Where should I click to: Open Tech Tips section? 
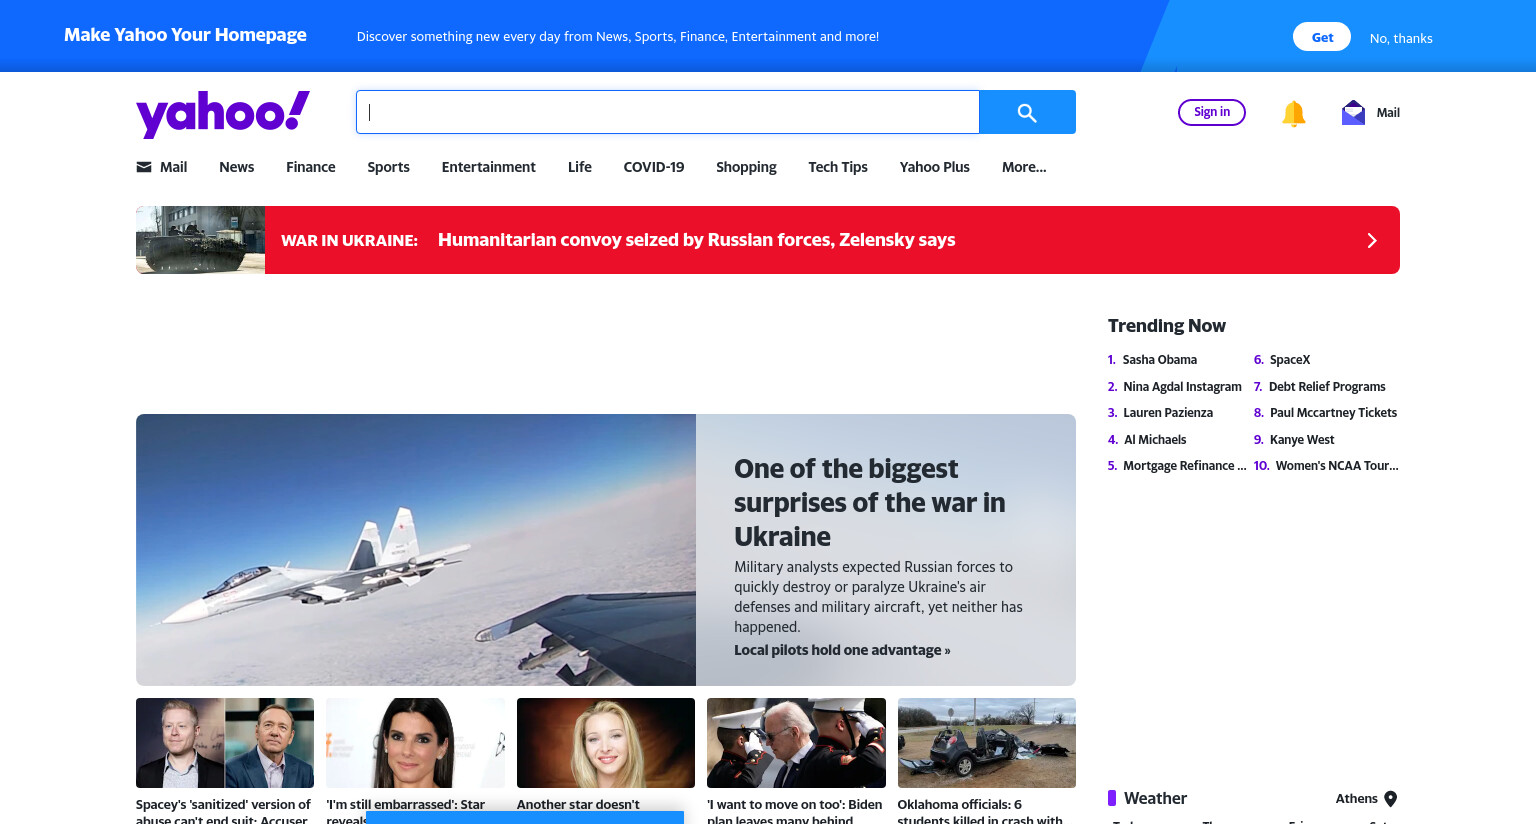pyautogui.click(x=838, y=167)
